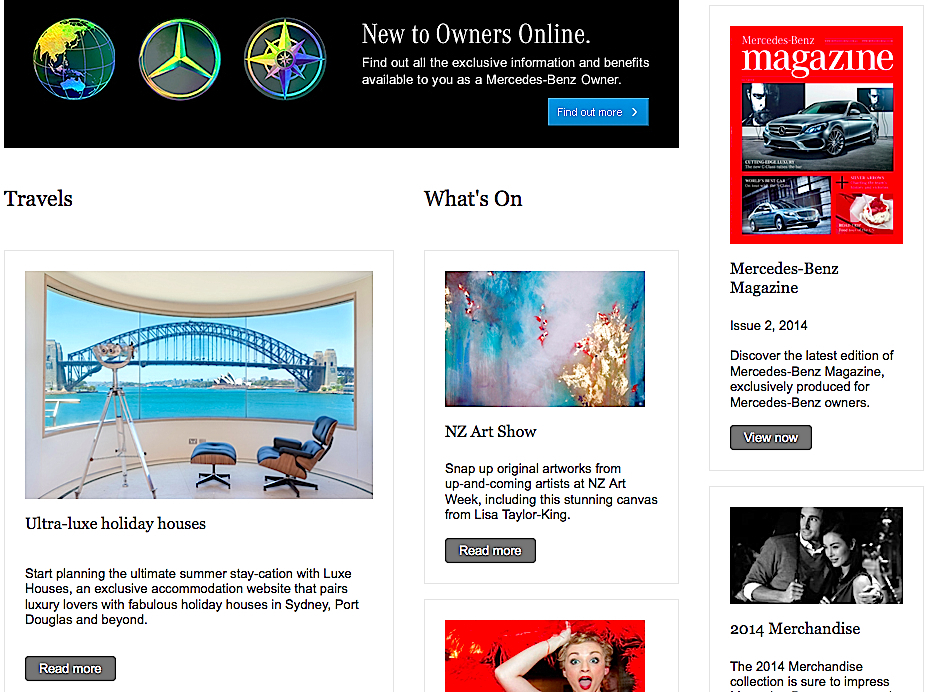936x692 pixels.
Task: Select the "Mercedes-Benz Magazine" title link
Action: [784, 278]
